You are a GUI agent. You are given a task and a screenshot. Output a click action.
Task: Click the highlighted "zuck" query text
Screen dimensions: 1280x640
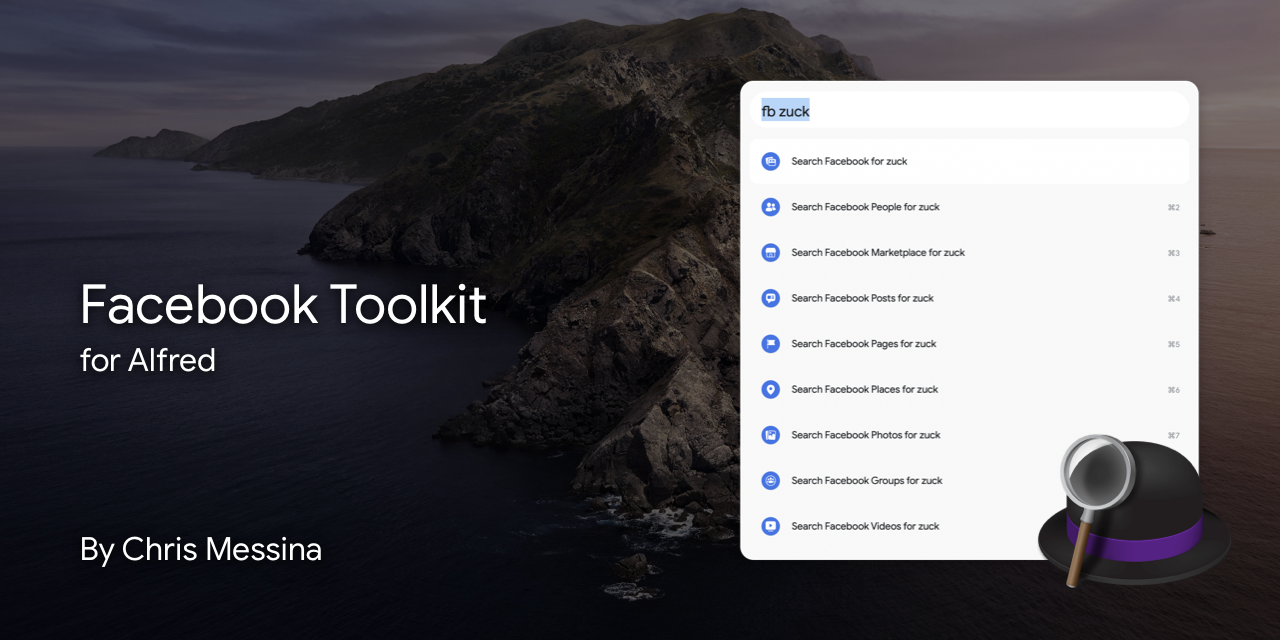click(795, 111)
